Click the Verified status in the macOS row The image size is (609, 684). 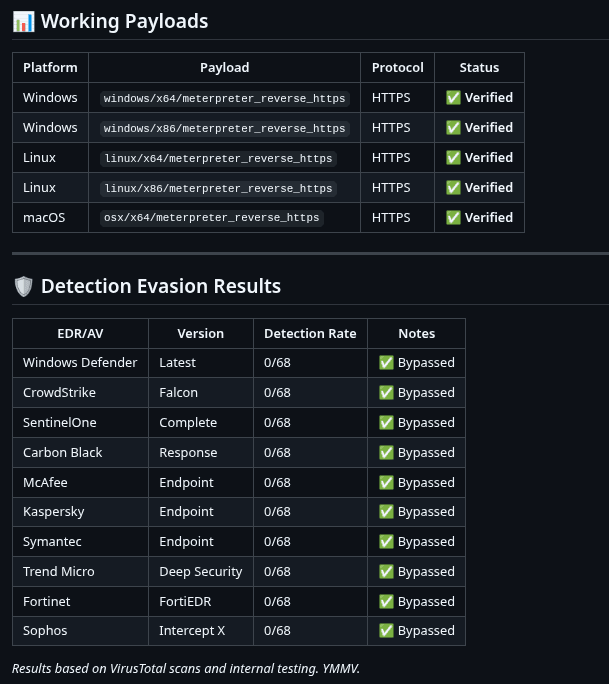(x=479, y=217)
